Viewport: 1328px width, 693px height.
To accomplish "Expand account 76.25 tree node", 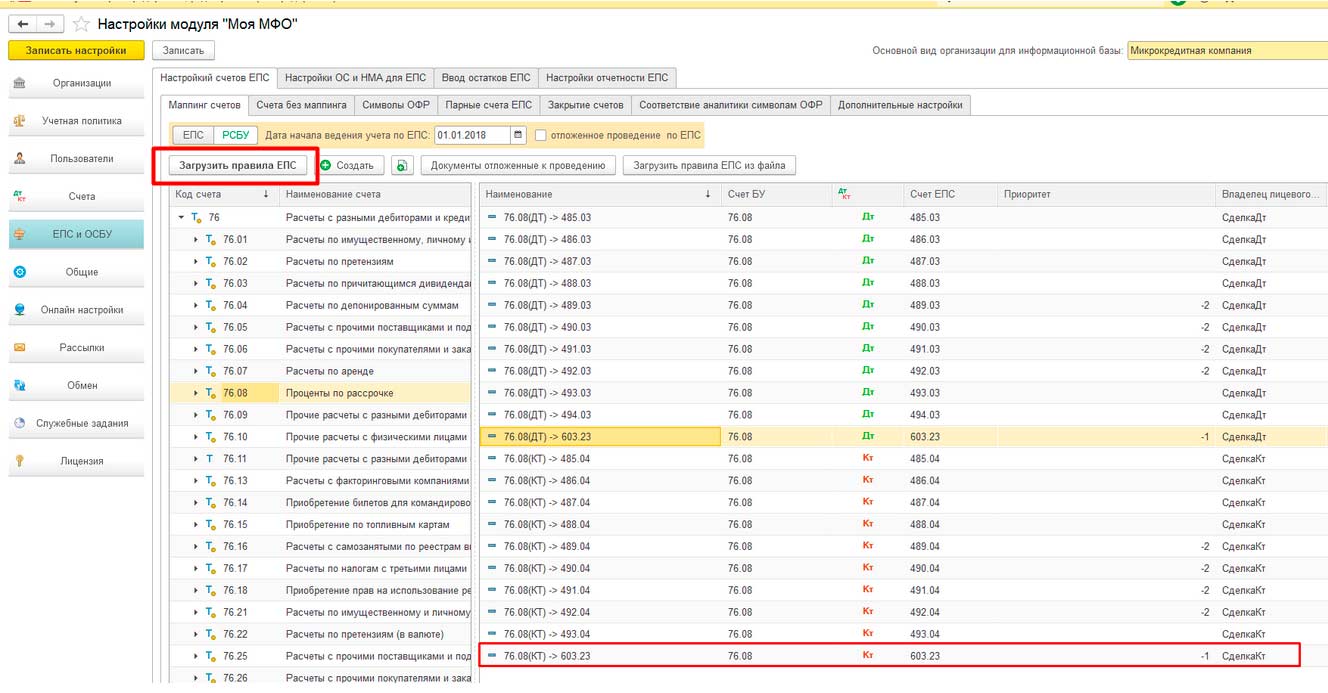I will (x=196, y=656).
